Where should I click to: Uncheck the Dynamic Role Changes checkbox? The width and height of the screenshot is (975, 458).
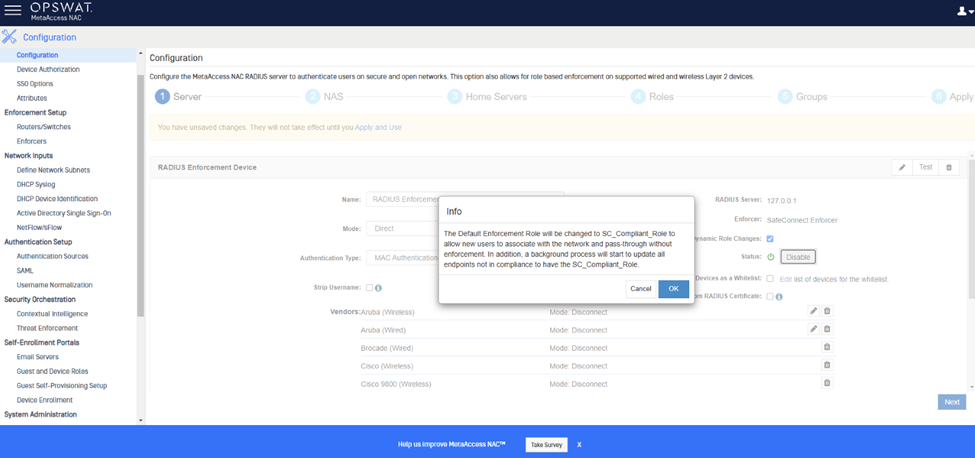tap(770, 239)
